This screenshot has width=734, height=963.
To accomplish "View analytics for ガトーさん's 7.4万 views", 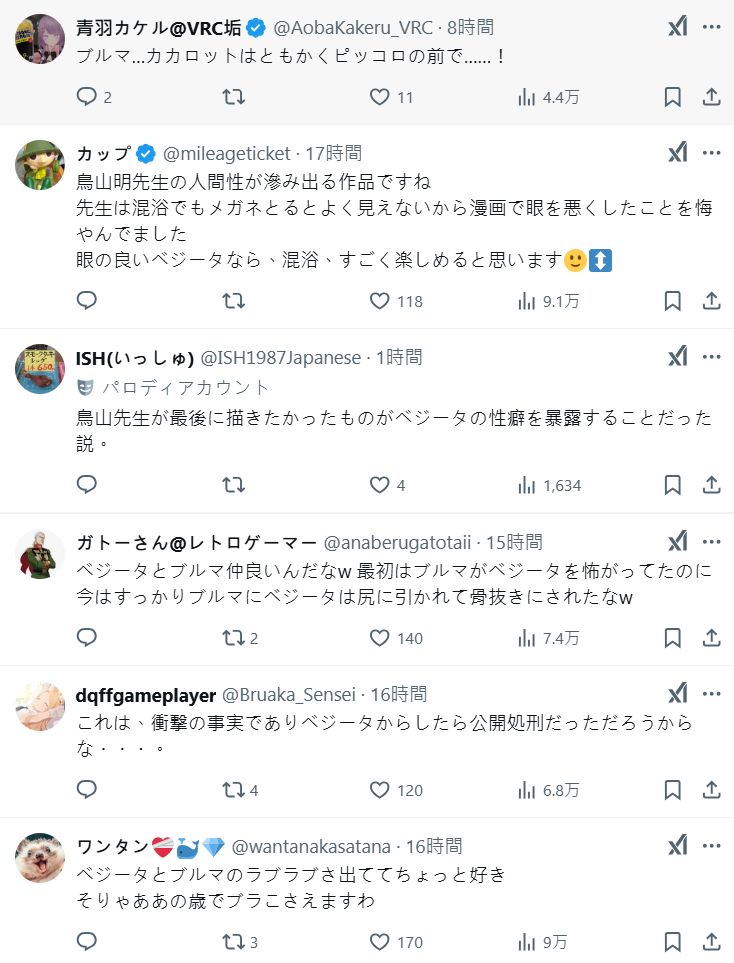I will click(548, 638).
